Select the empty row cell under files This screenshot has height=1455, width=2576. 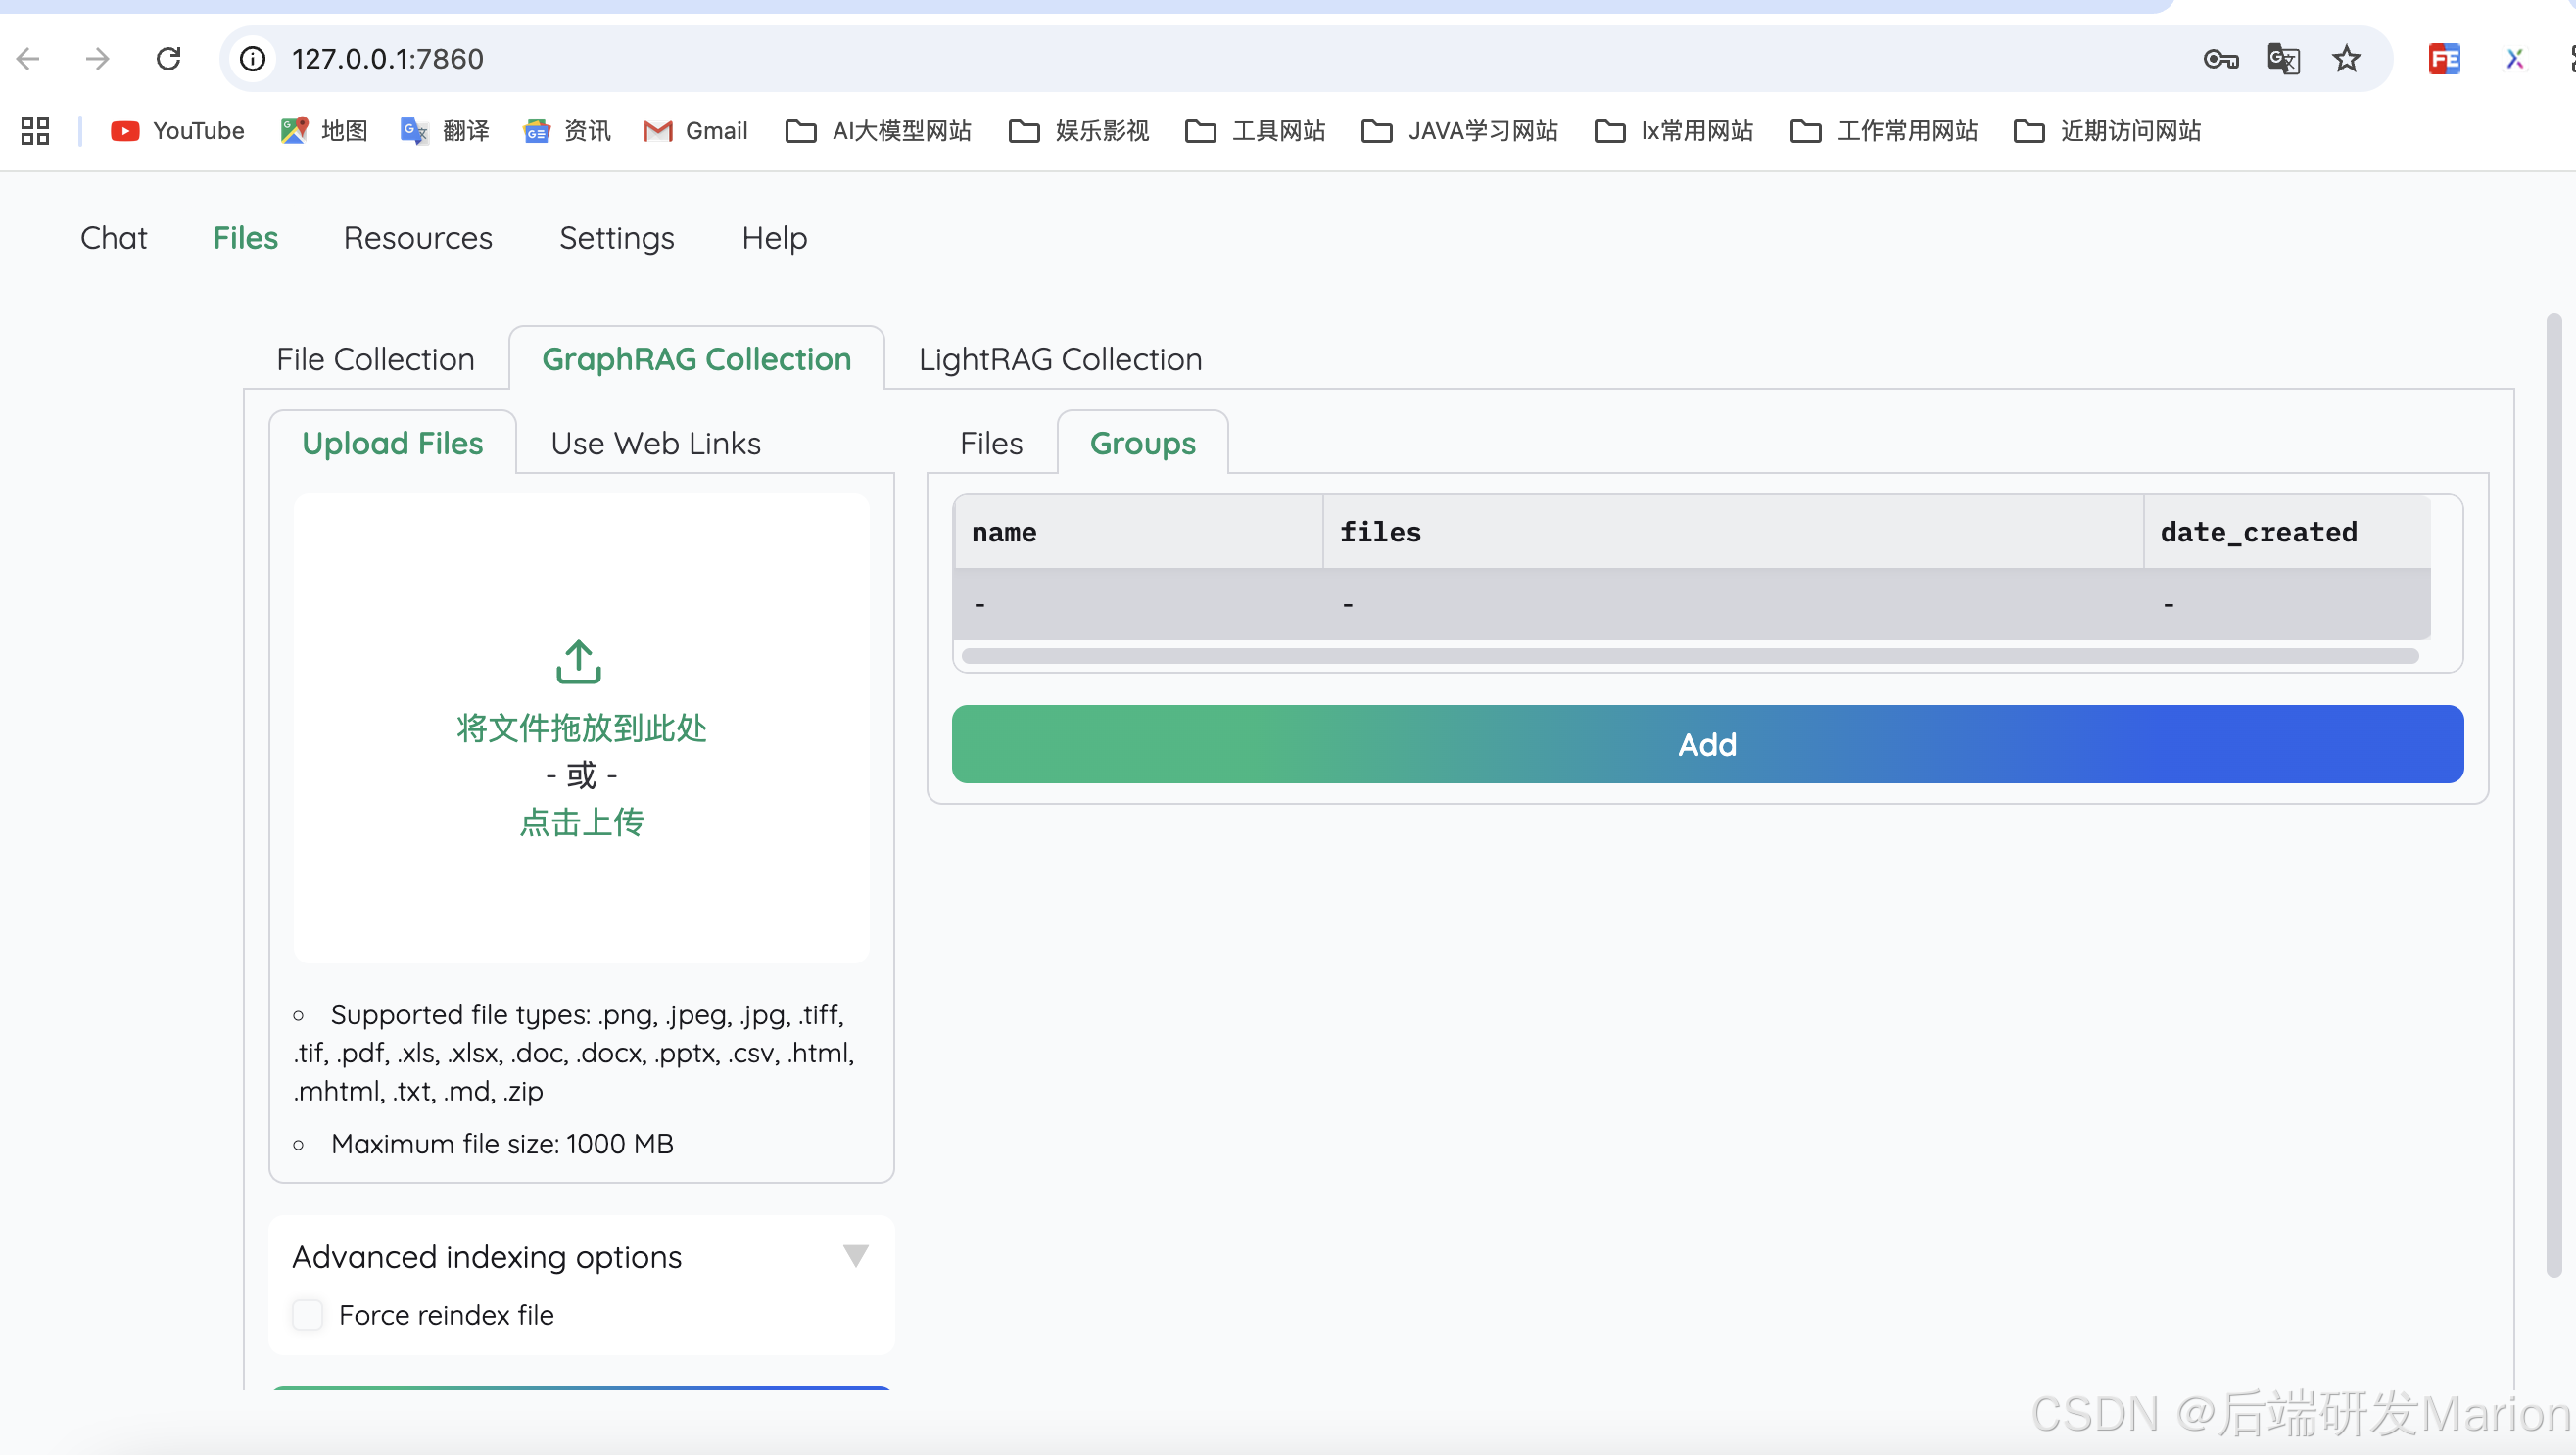pos(1733,604)
